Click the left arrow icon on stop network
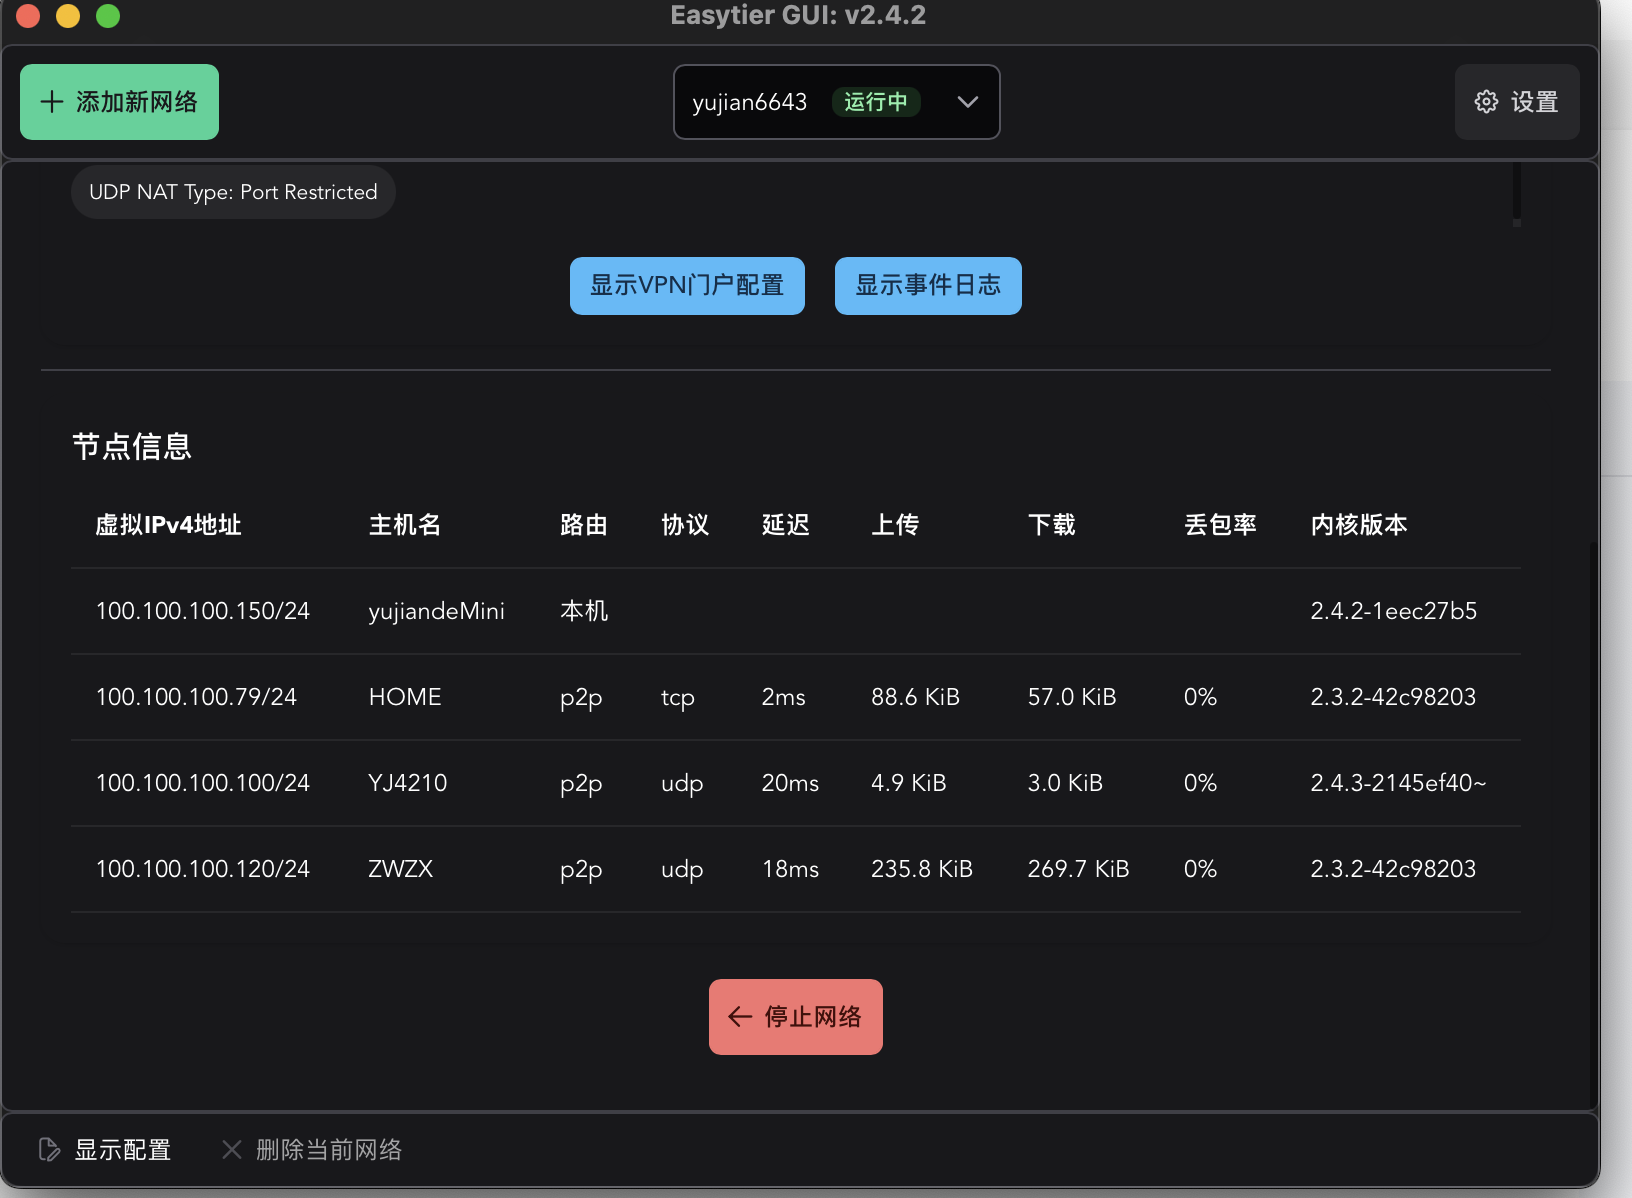This screenshot has height=1198, width=1632. tap(740, 1017)
